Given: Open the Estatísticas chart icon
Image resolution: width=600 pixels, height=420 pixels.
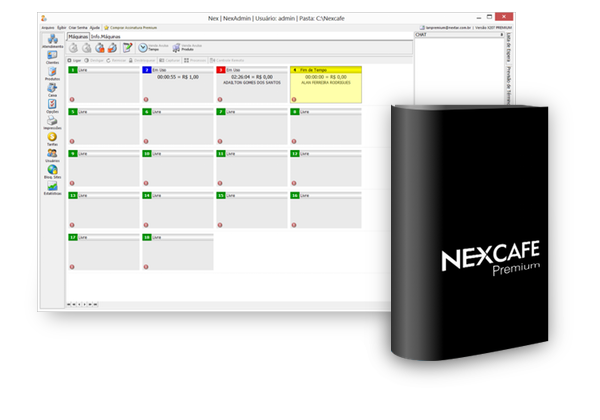Looking at the screenshot, I should 52,187.
